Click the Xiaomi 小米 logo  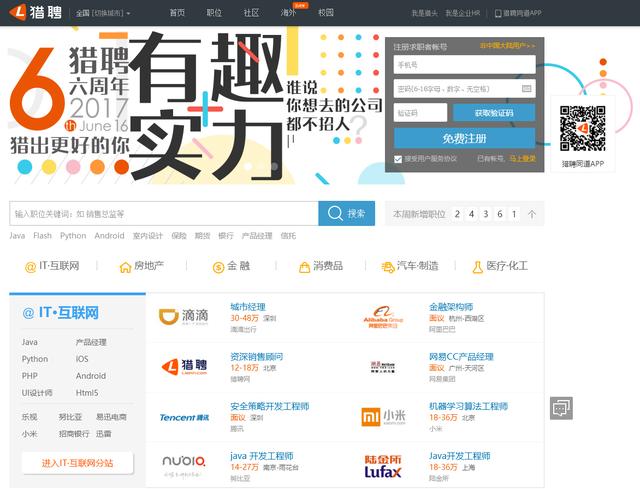383,417
